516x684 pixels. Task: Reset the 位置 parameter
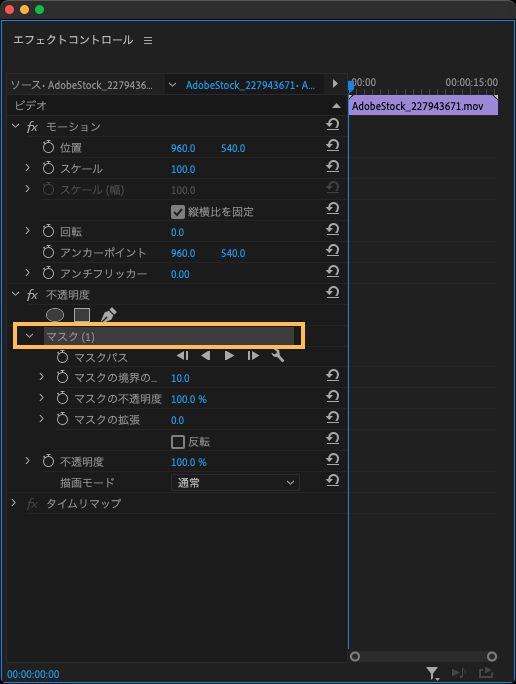(333, 145)
